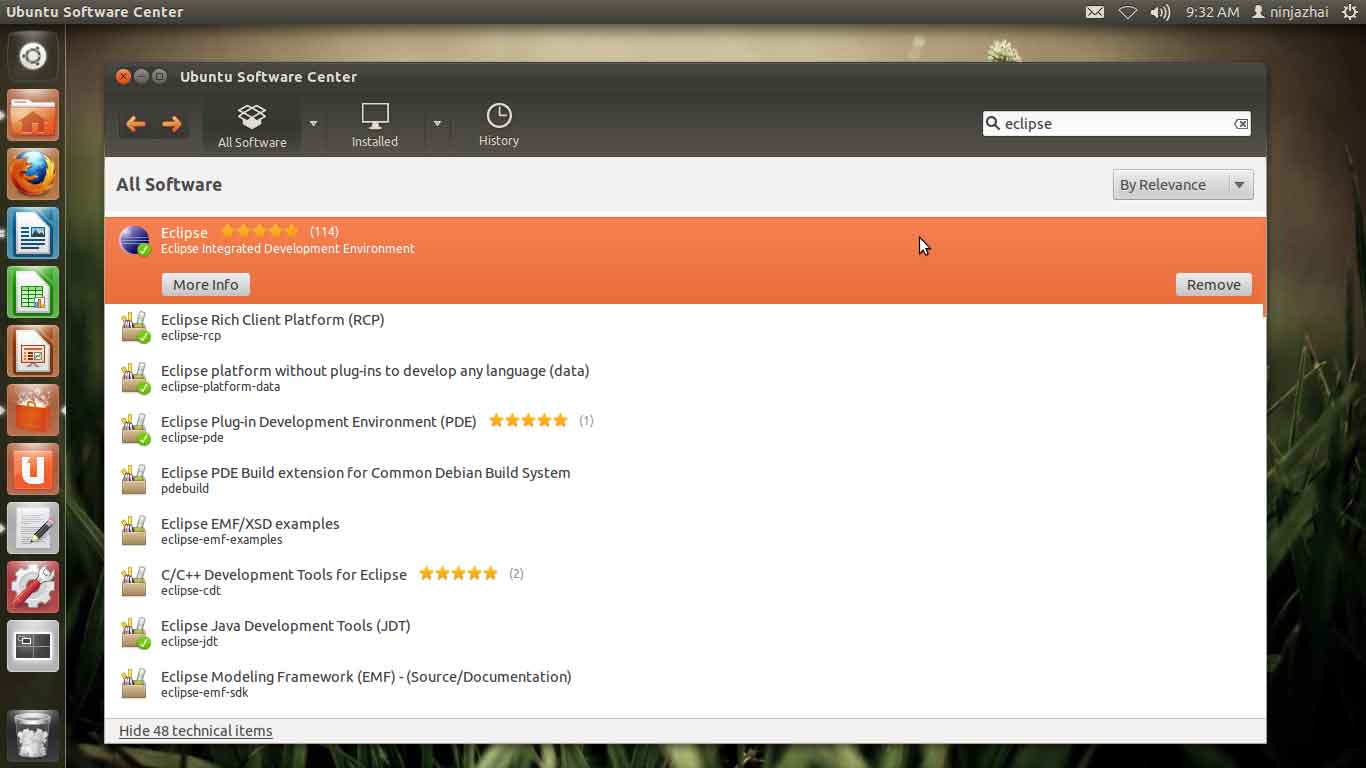Image resolution: width=1366 pixels, height=768 pixels.
Task: Open LibreOffice Calc from the launcher
Action: pyautogui.click(x=33, y=292)
